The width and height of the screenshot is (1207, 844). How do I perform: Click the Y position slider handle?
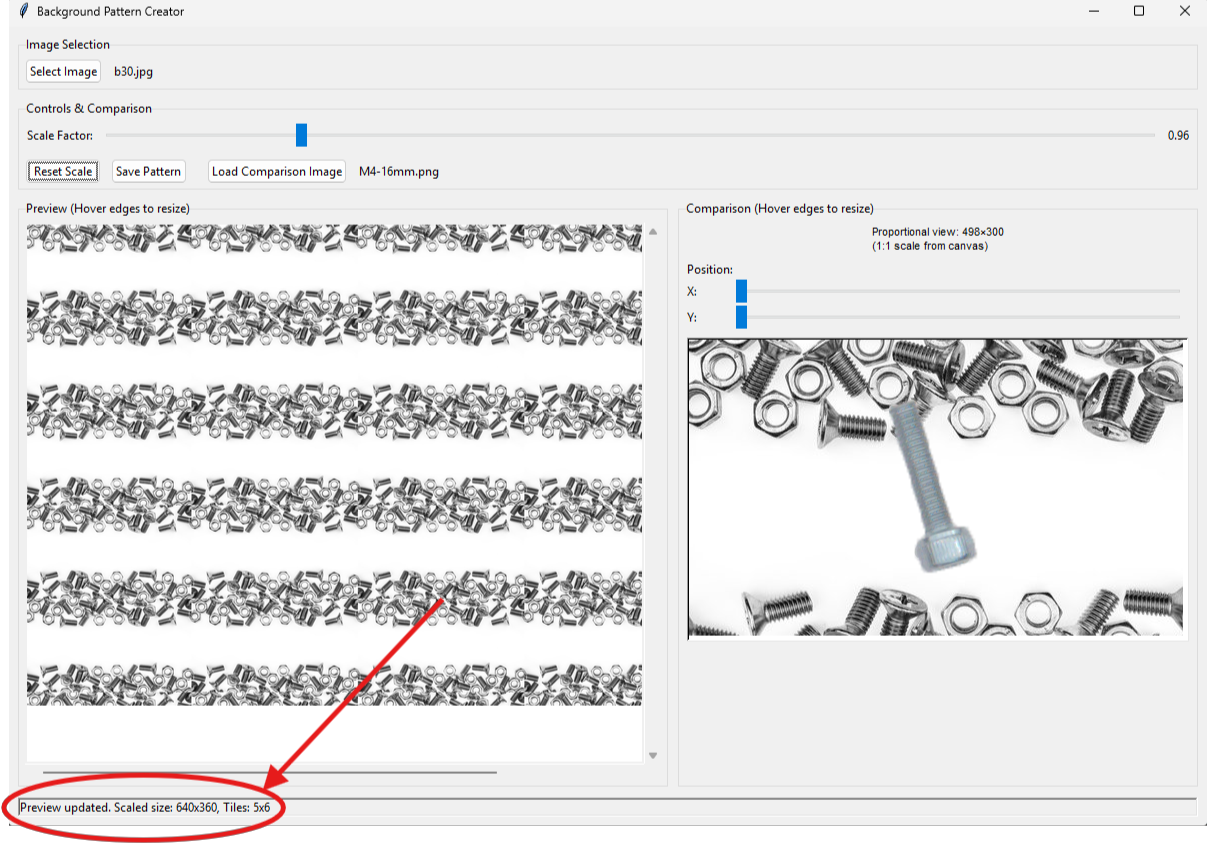point(741,317)
